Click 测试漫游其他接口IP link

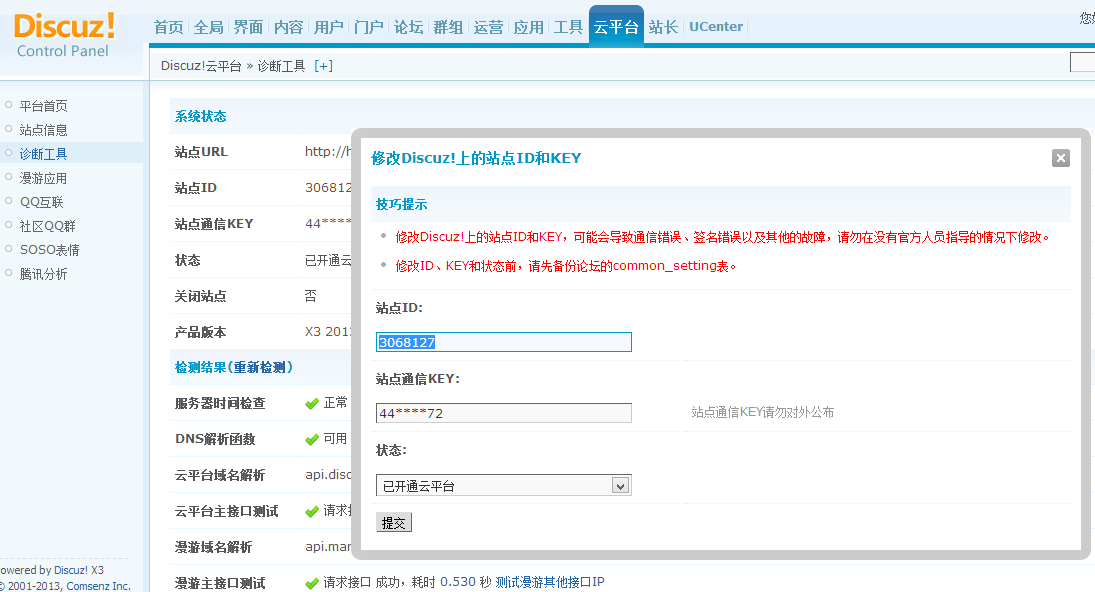(x=550, y=582)
